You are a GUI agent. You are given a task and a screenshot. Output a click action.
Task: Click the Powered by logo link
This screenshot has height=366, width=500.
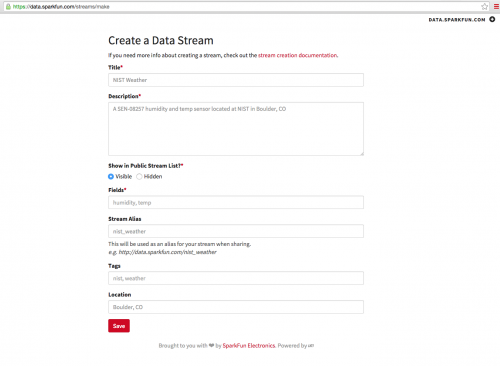(311, 346)
